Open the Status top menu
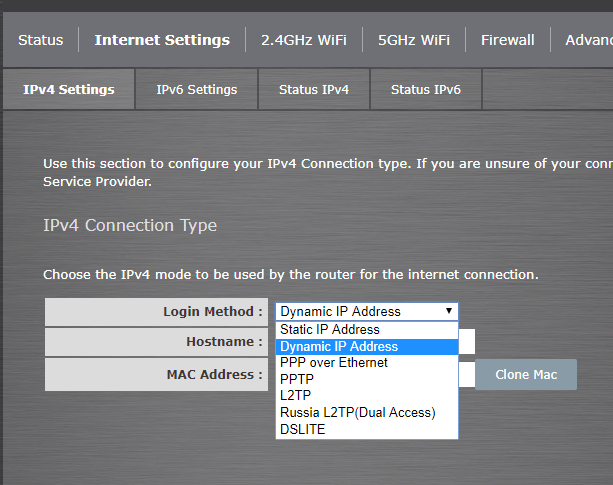Viewport: 613px width, 485px height. [41, 40]
